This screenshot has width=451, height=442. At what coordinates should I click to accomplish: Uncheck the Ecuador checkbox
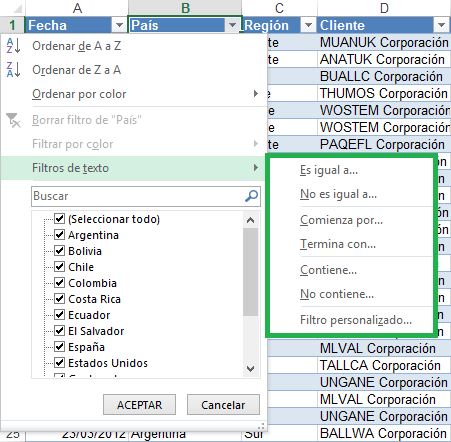59,315
